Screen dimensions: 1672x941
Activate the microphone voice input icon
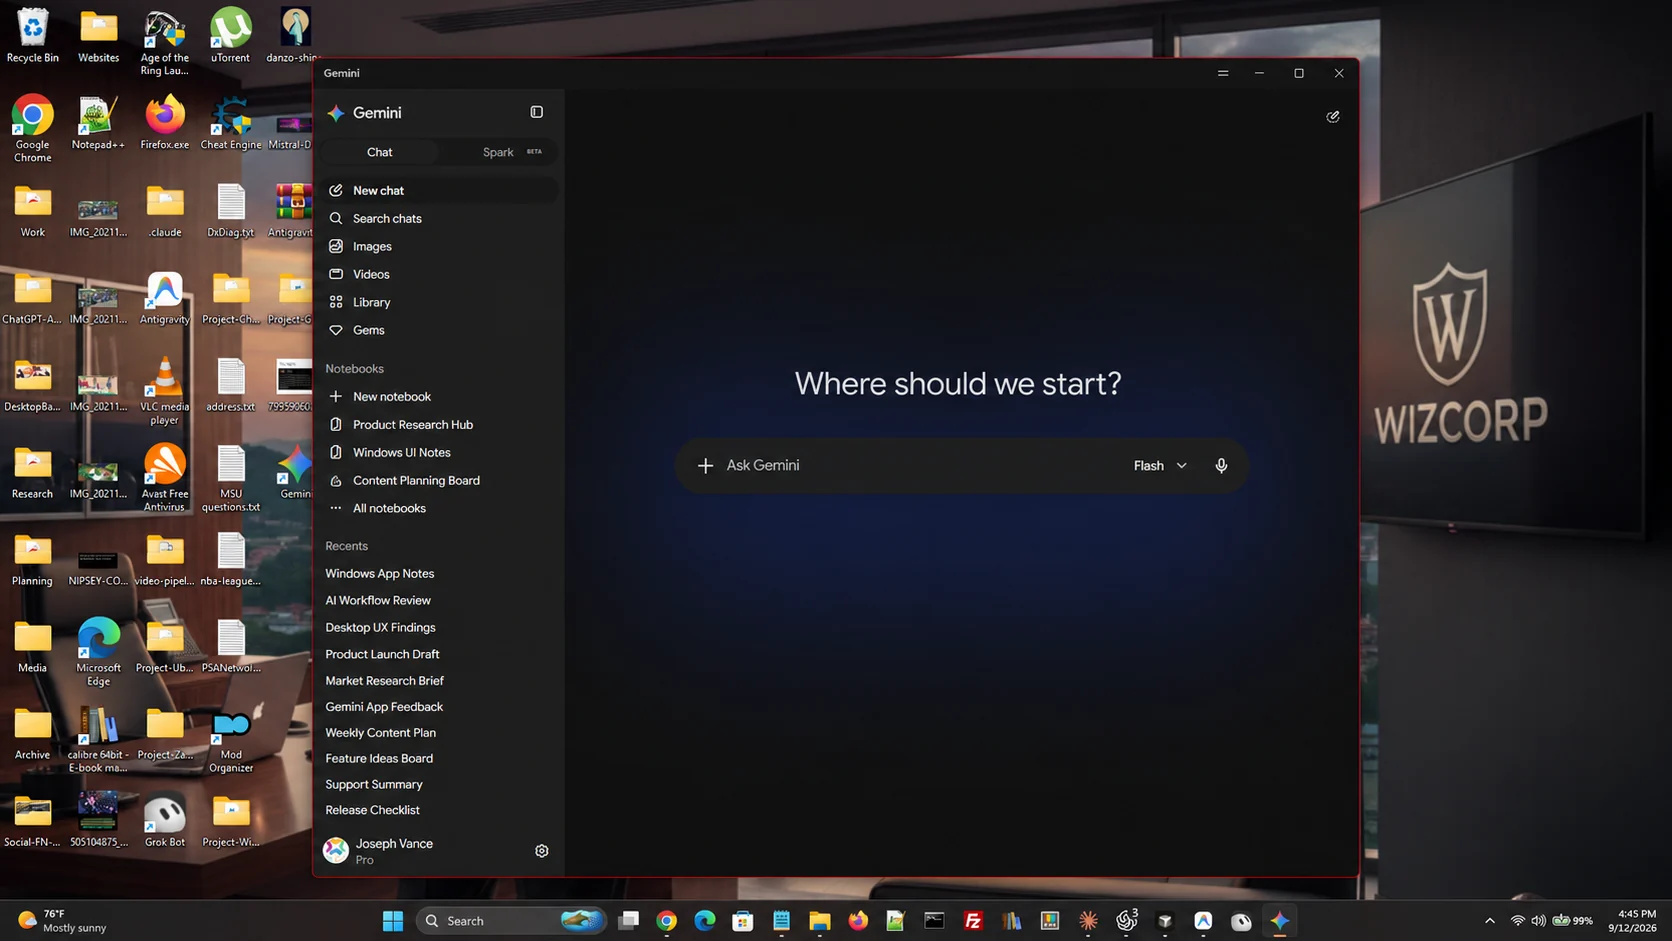point(1221,465)
